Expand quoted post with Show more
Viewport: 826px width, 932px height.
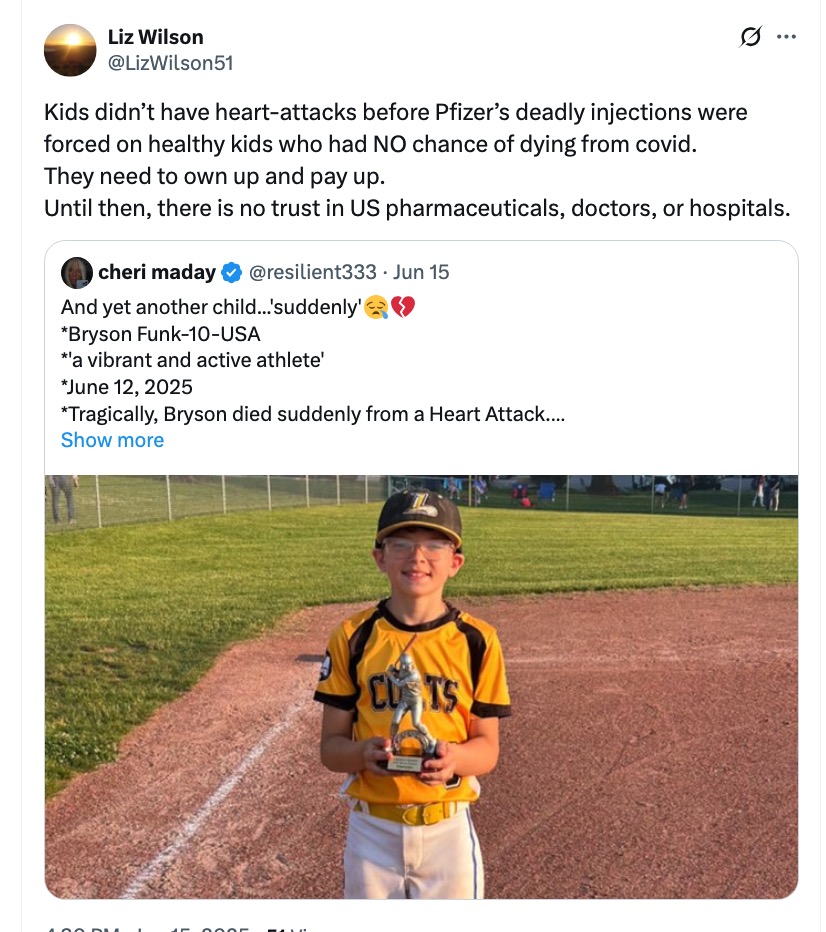point(112,440)
